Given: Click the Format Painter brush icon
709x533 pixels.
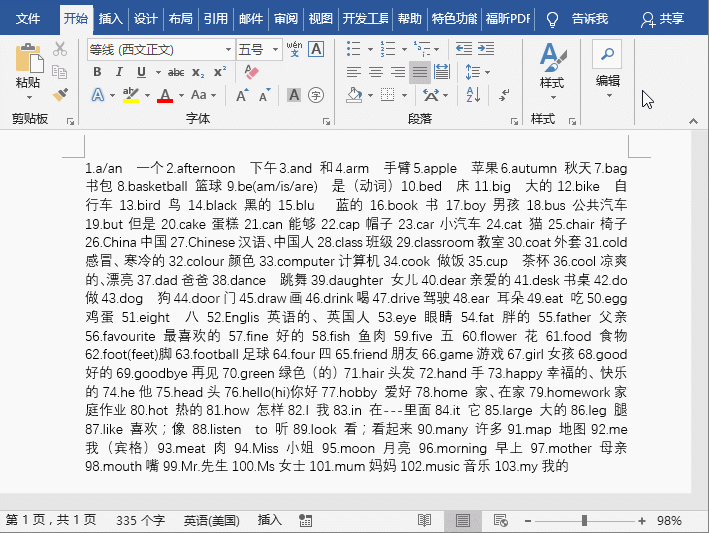Looking at the screenshot, I should point(60,95).
